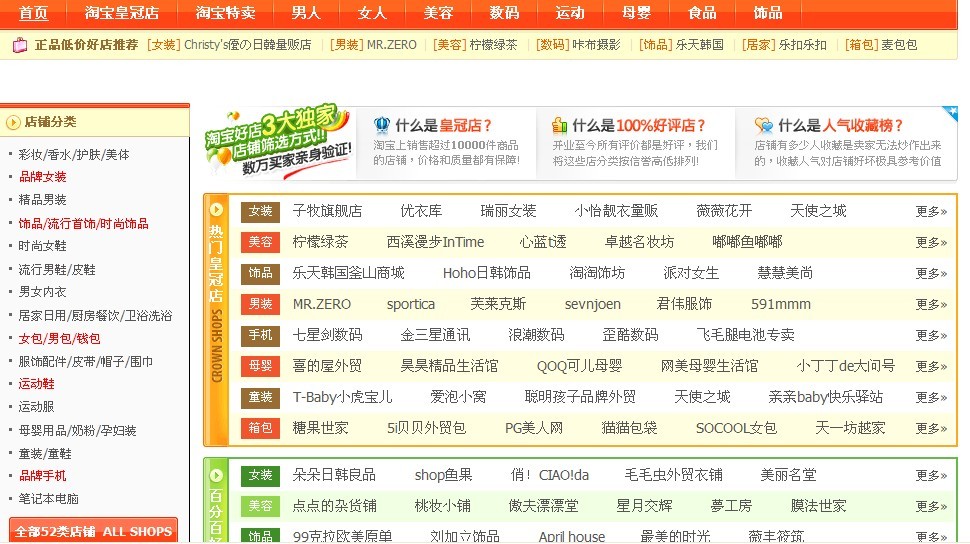The image size is (970, 544).
Task: Go to the 数码 navigation tab
Action: tap(504, 13)
